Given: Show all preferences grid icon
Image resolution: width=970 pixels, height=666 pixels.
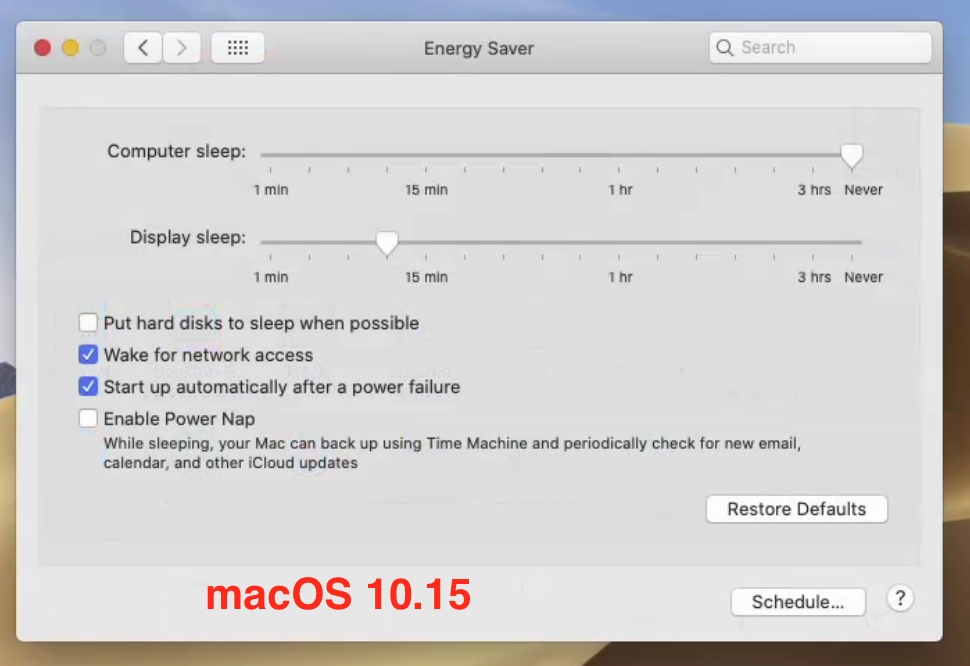Looking at the screenshot, I should click(238, 48).
